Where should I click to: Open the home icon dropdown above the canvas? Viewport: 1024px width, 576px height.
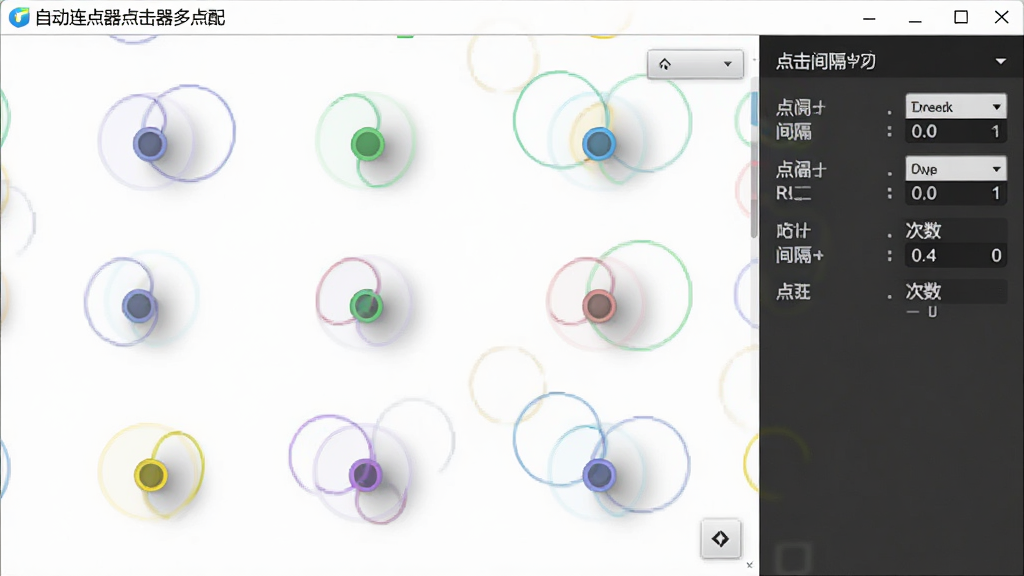point(695,64)
